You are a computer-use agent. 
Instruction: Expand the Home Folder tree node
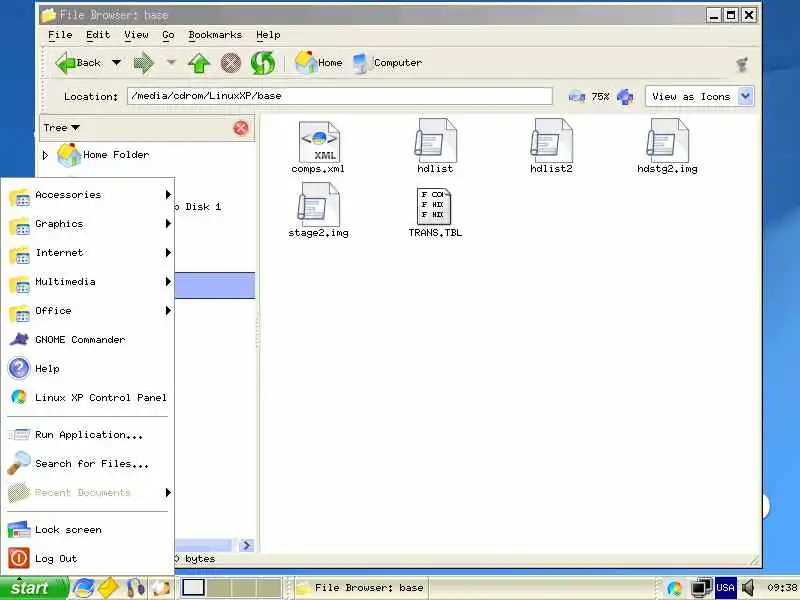click(45, 155)
